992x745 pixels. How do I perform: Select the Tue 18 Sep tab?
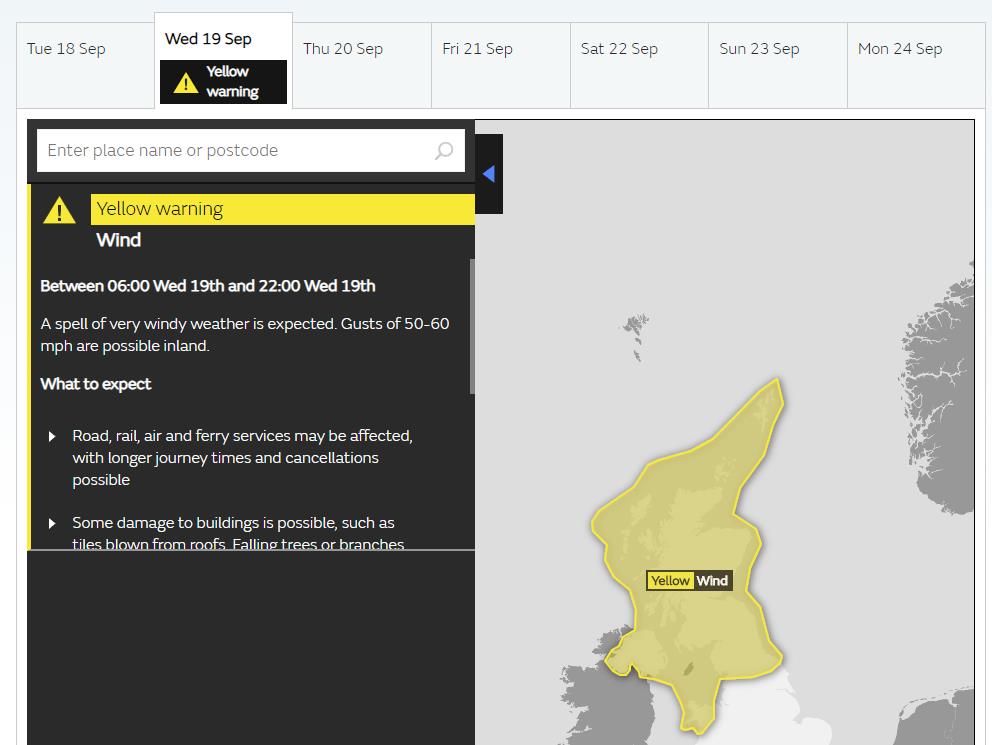66,49
